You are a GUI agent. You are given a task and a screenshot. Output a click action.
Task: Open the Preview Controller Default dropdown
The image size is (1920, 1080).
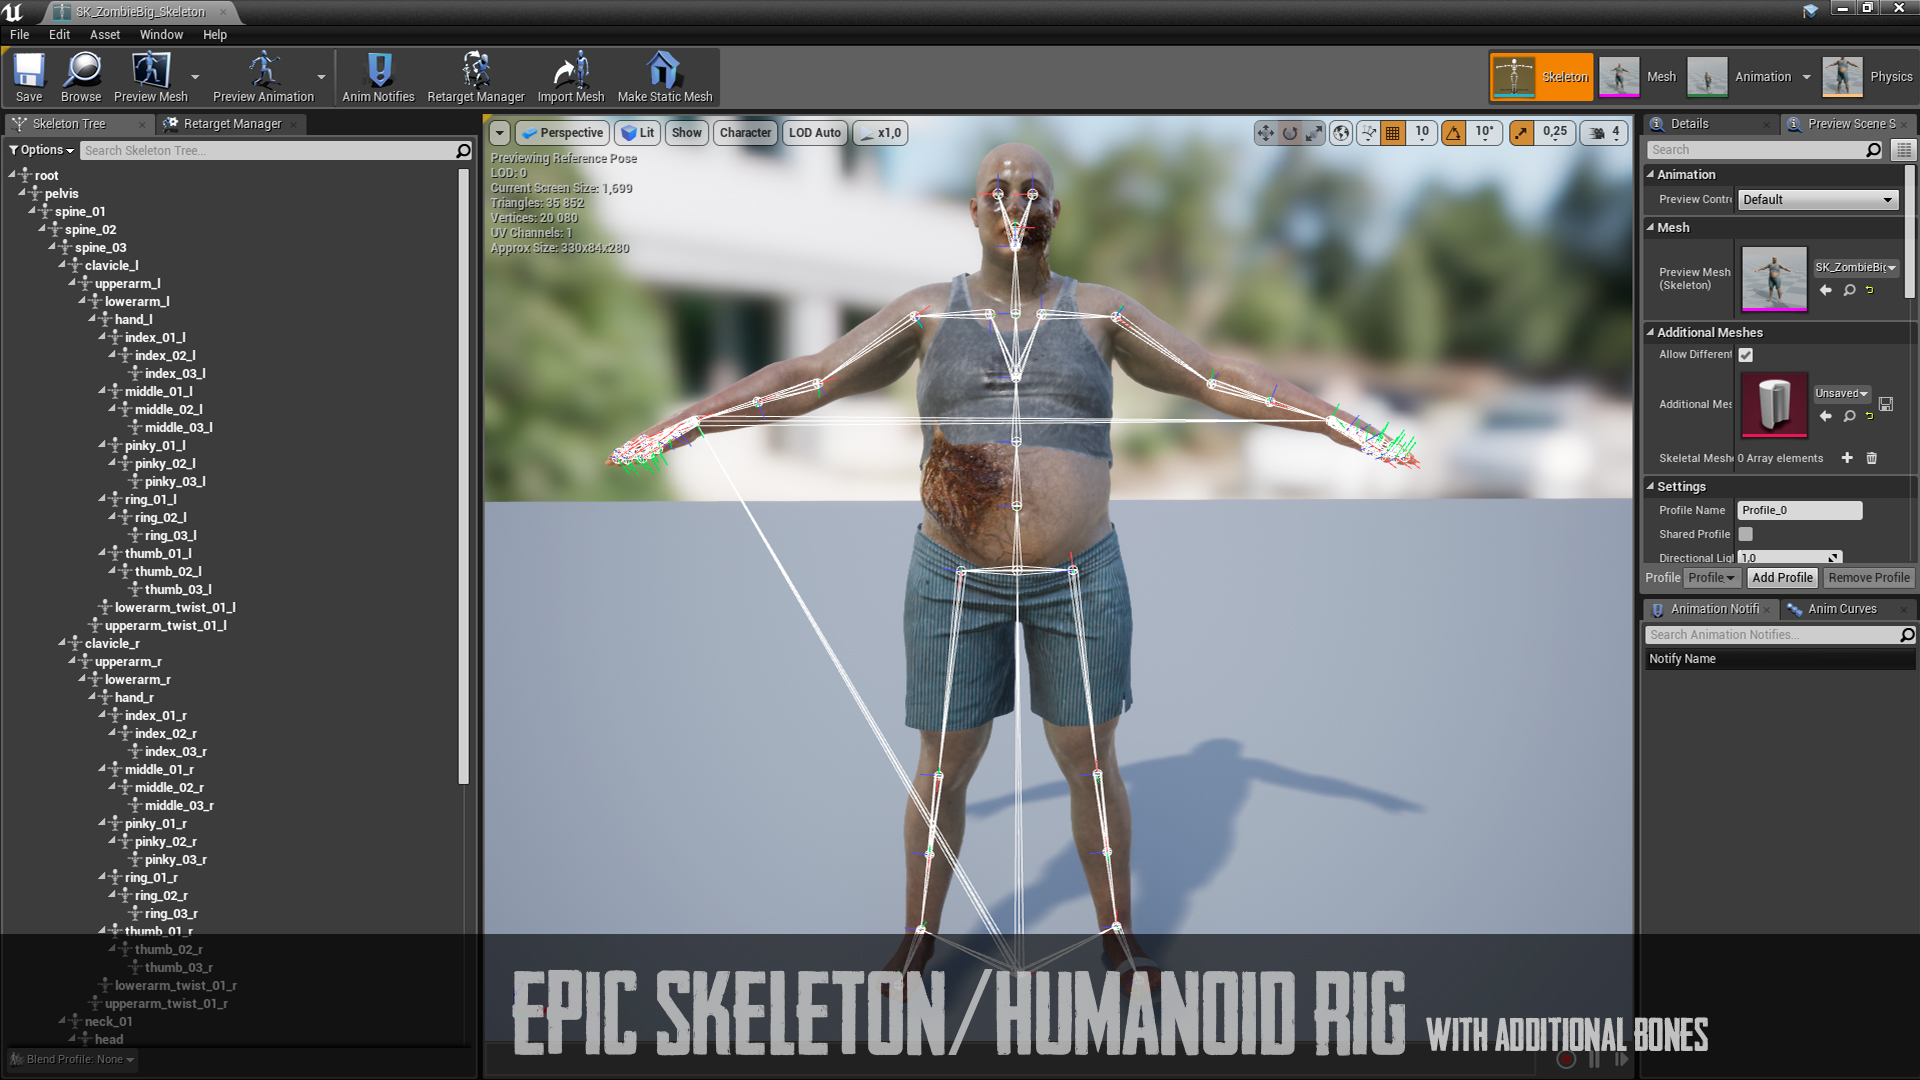(x=1817, y=200)
